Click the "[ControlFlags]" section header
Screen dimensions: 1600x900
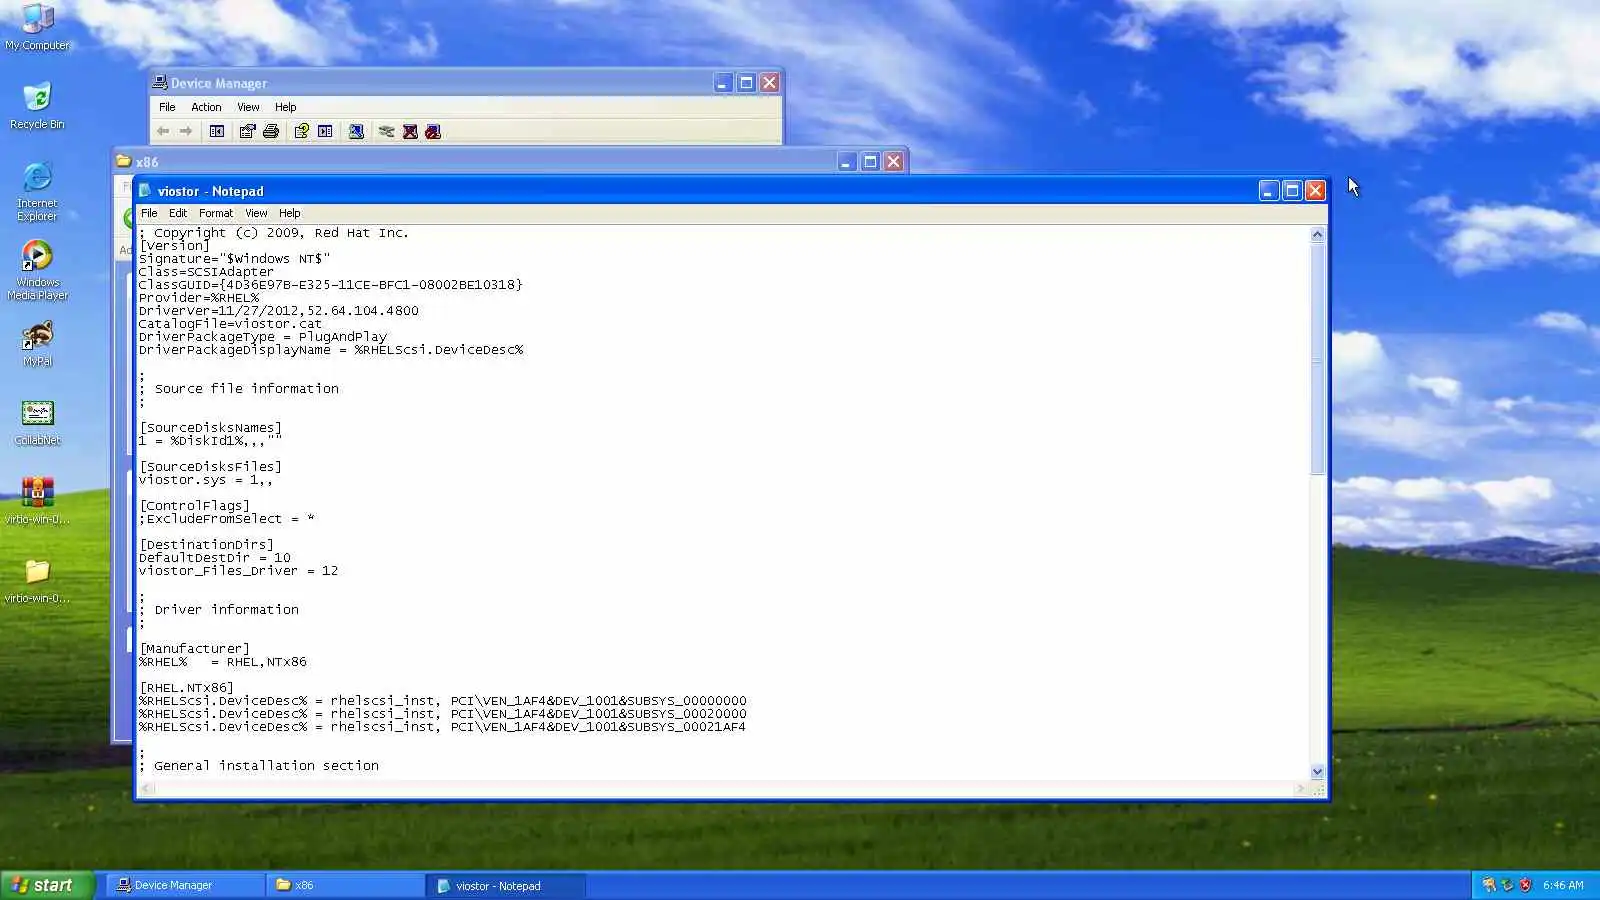point(194,506)
